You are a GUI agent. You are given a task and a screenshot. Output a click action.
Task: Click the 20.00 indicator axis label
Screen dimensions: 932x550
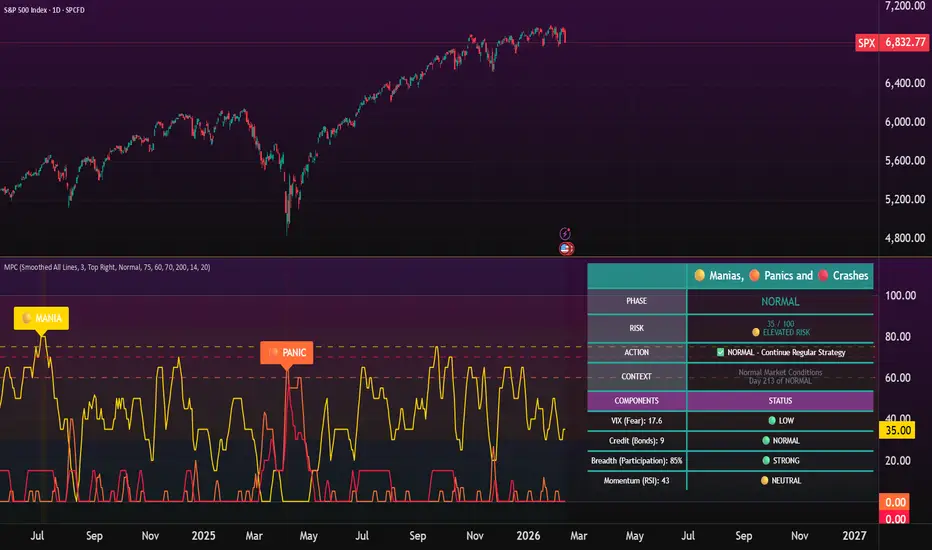[x=898, y=461]
